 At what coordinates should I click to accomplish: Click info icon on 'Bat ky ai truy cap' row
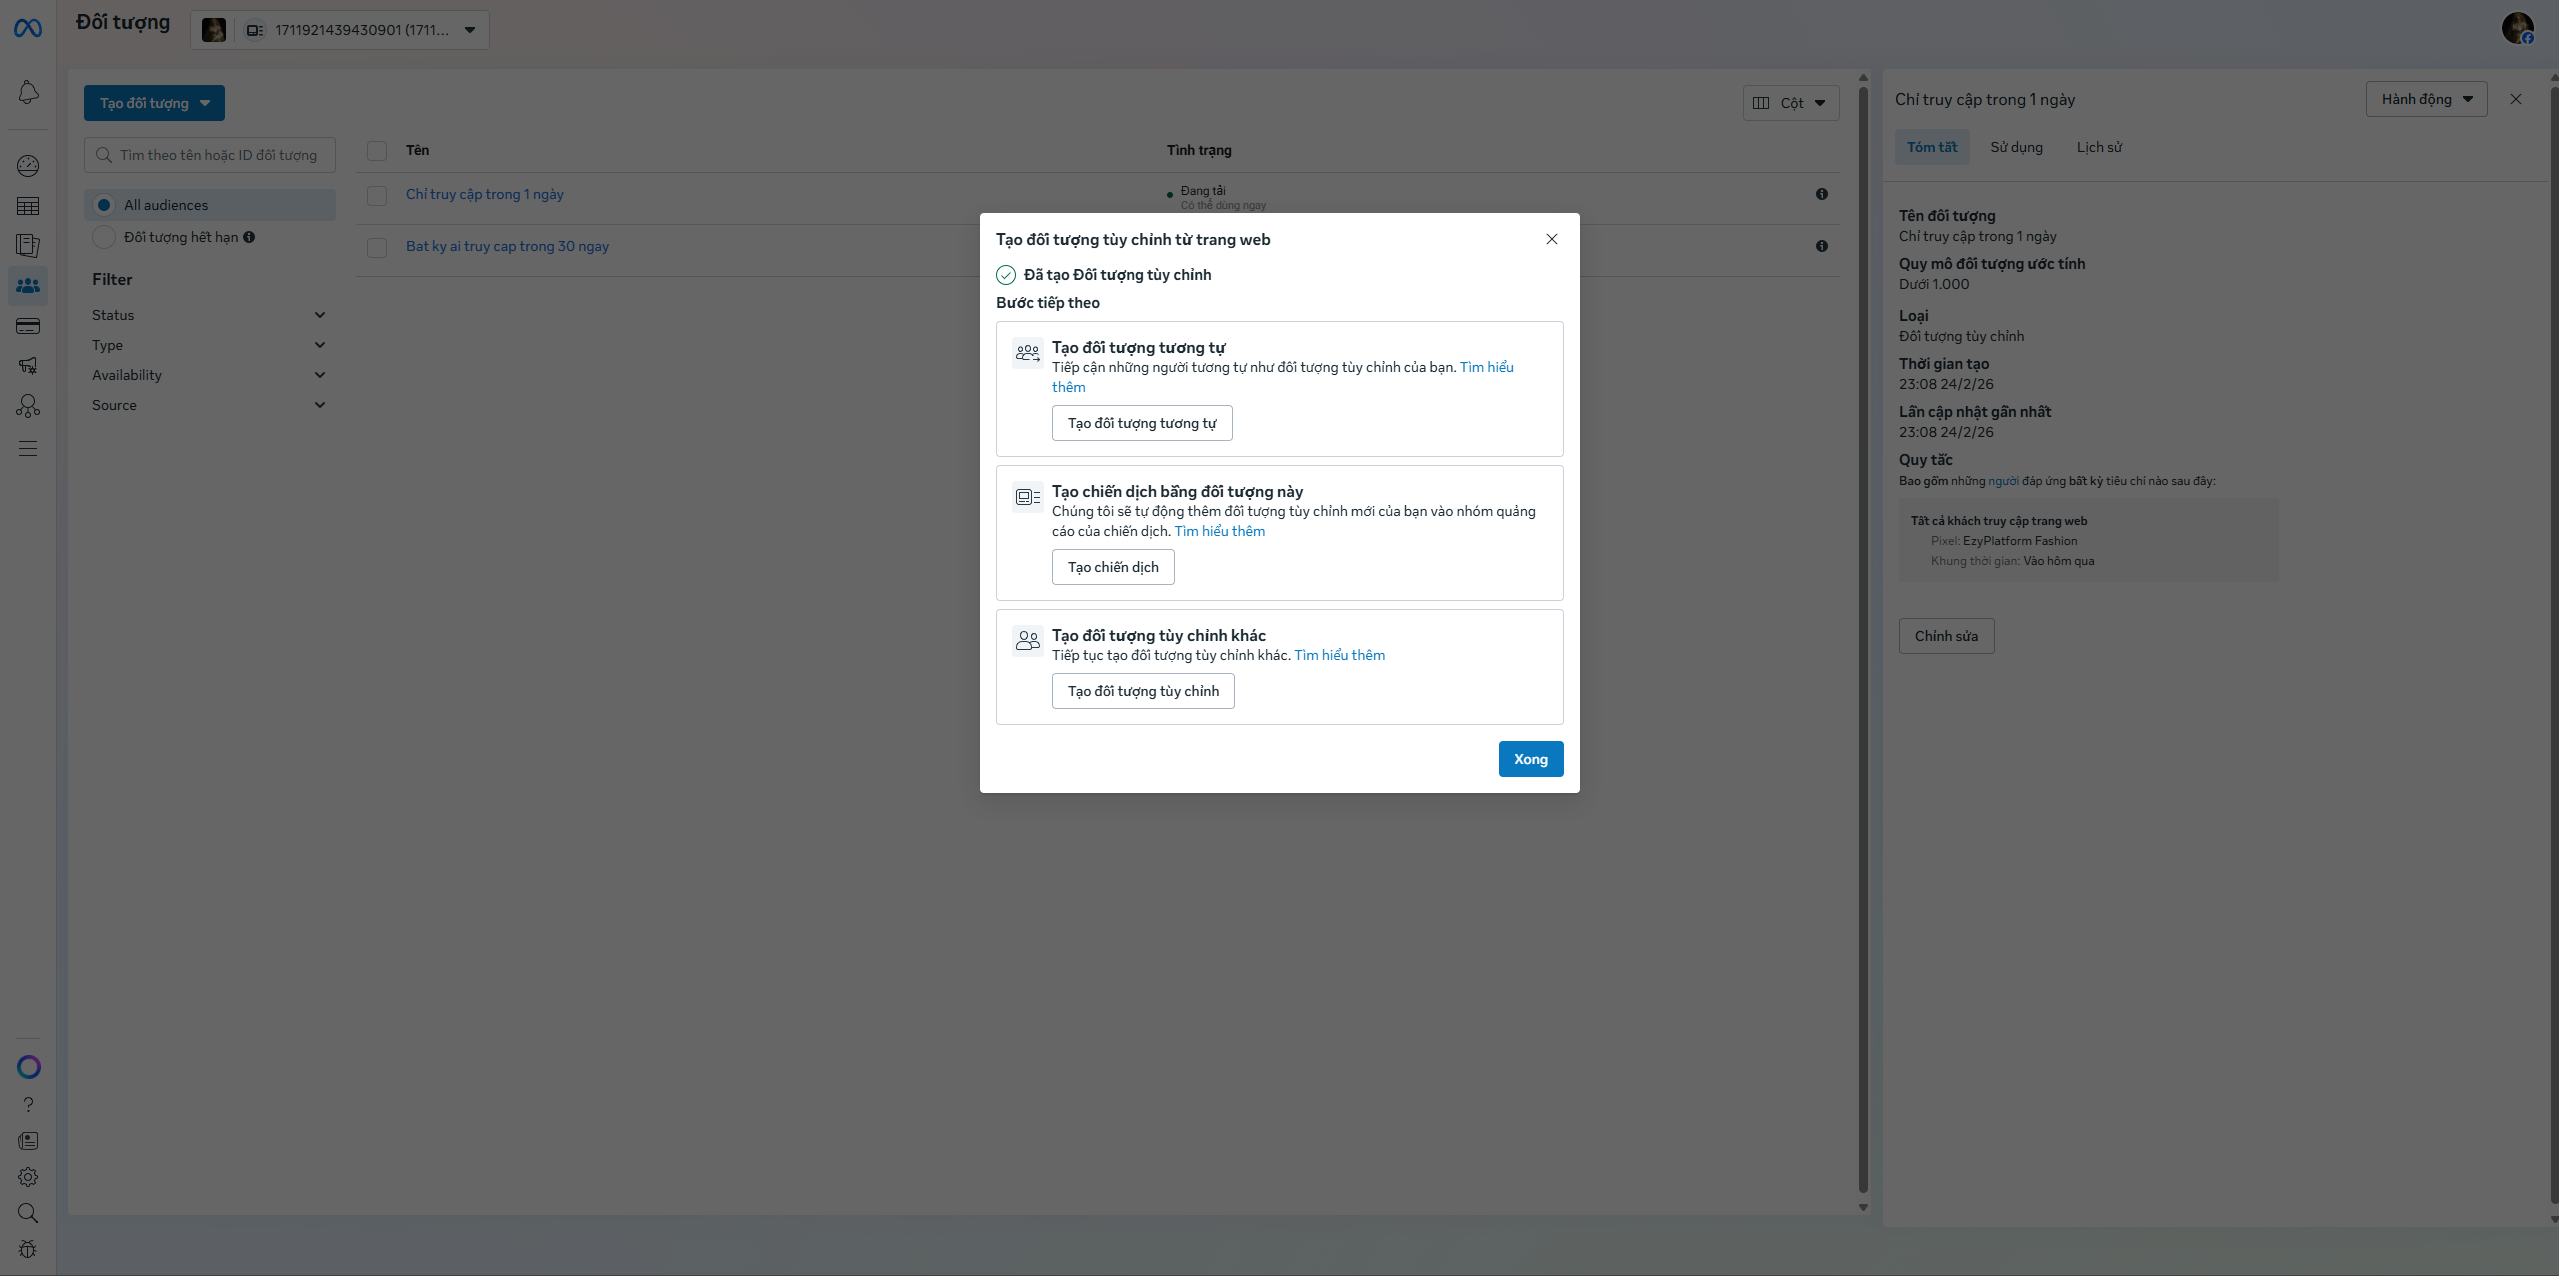pos(1821,246)
